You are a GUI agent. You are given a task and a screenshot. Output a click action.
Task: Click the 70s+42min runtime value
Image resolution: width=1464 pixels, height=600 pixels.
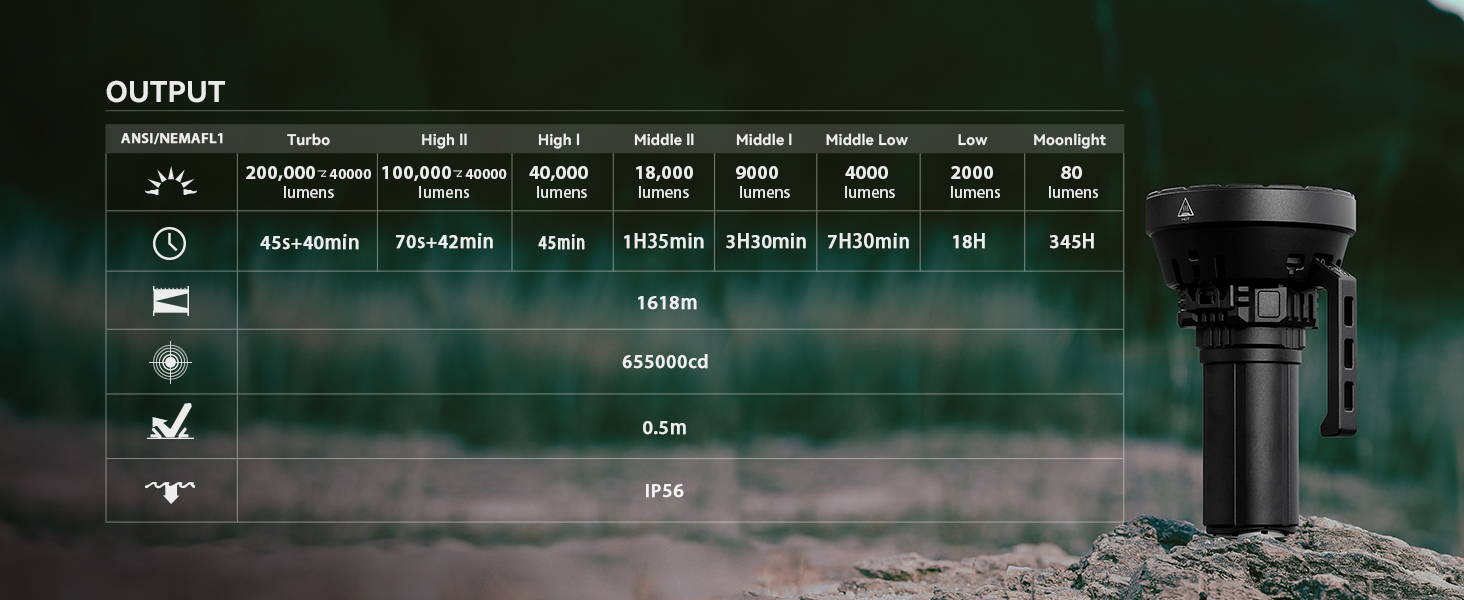pyautogui.click(x=444, y=242)
